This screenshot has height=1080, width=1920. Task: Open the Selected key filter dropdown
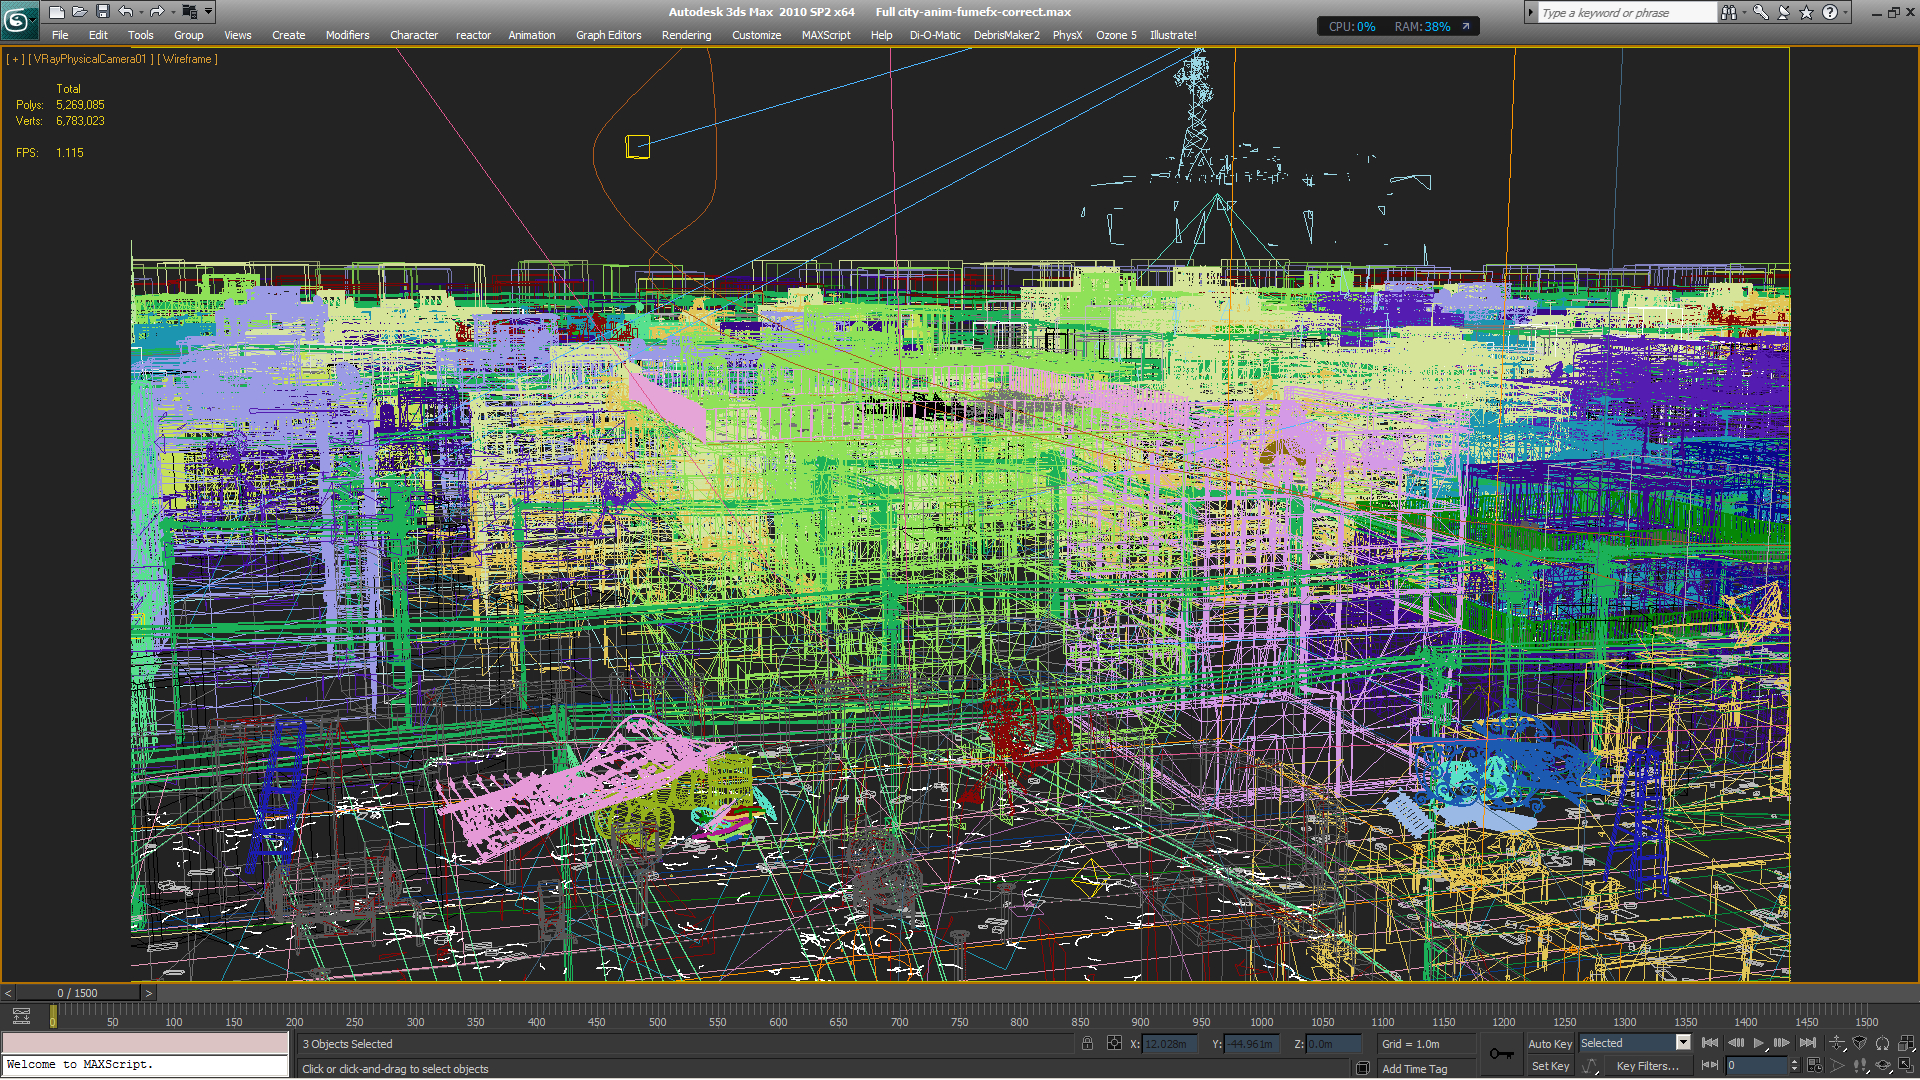click(1683, 1043)
